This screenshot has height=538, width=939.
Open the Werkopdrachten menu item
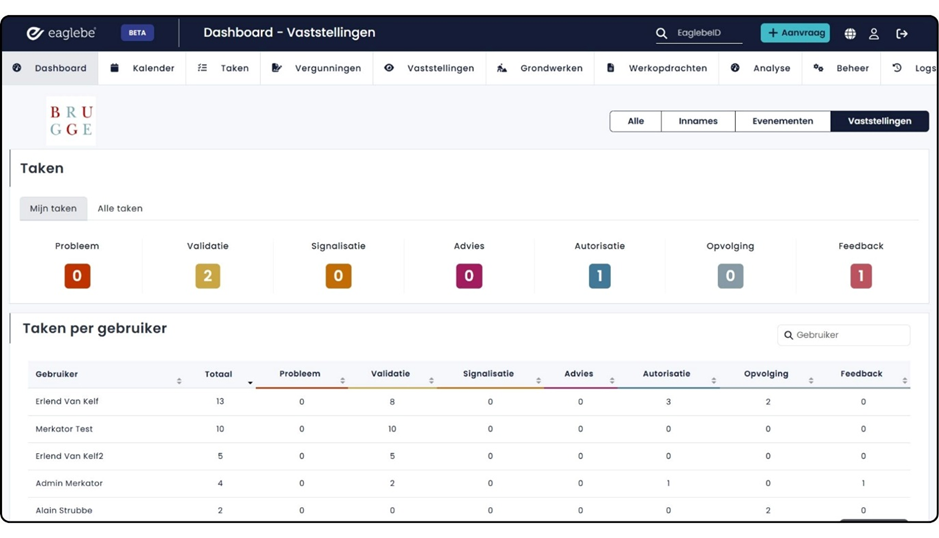657,68
